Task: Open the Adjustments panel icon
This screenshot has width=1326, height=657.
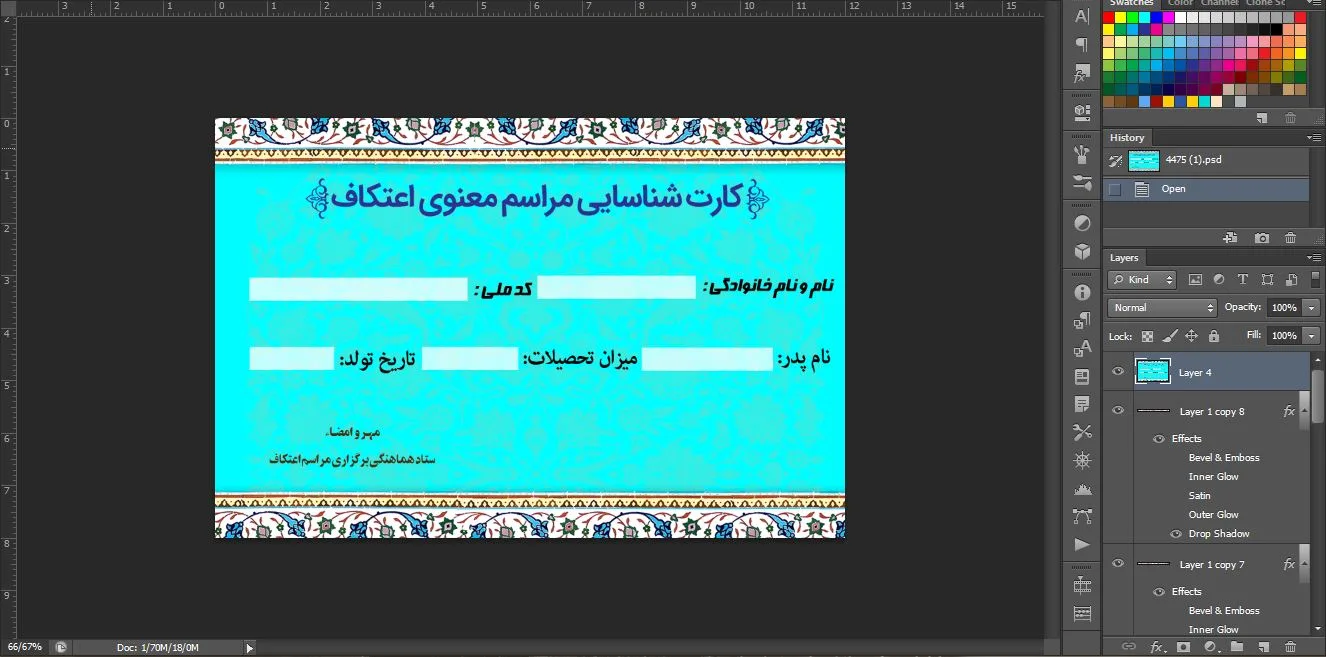Action: click(x=1081, y=222)
